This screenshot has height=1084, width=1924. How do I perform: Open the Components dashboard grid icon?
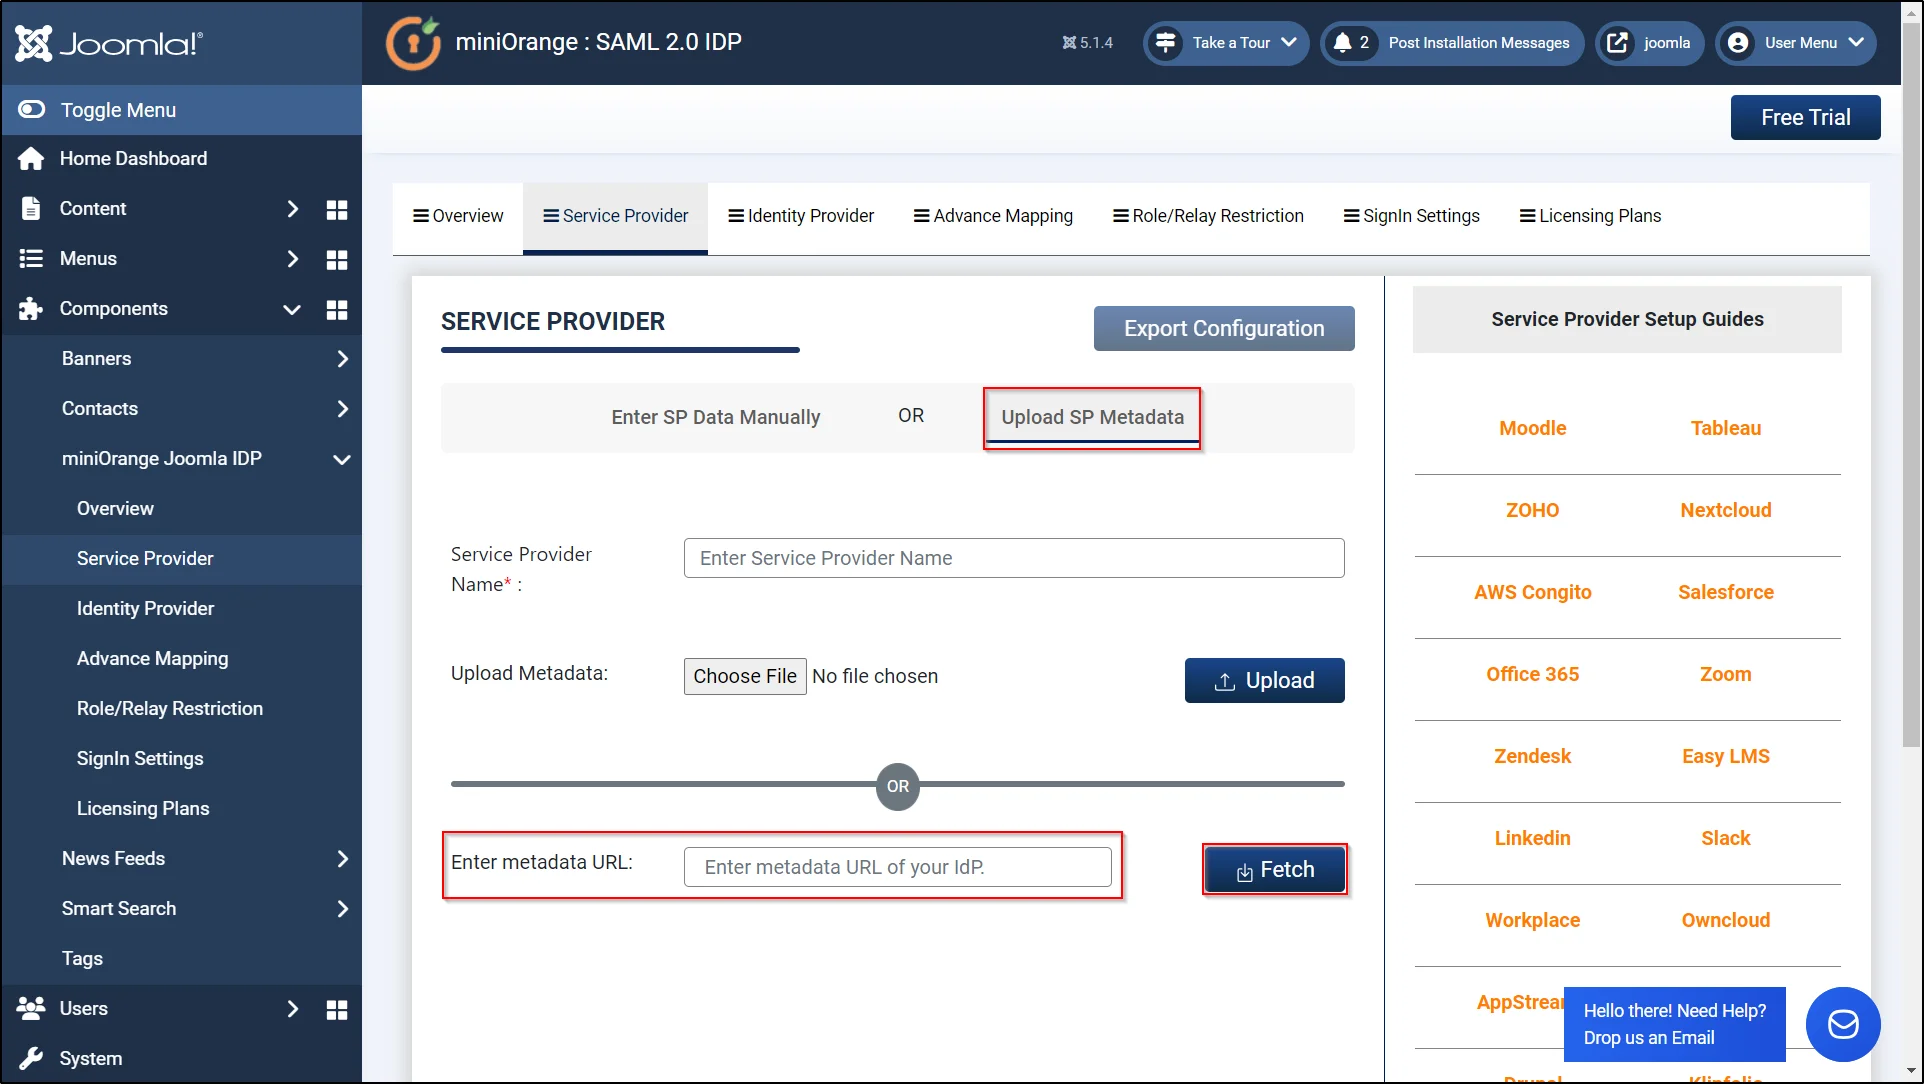pos(337,309)
